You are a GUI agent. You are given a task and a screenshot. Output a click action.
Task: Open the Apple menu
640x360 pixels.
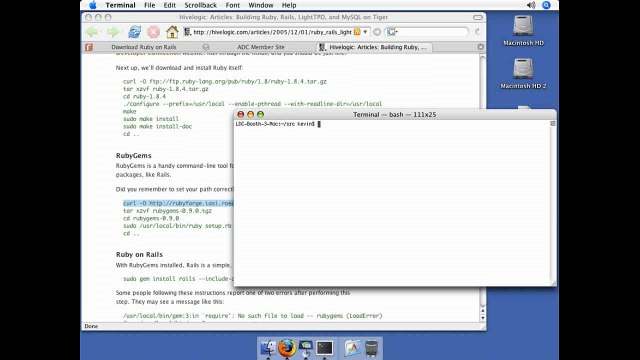93,5
